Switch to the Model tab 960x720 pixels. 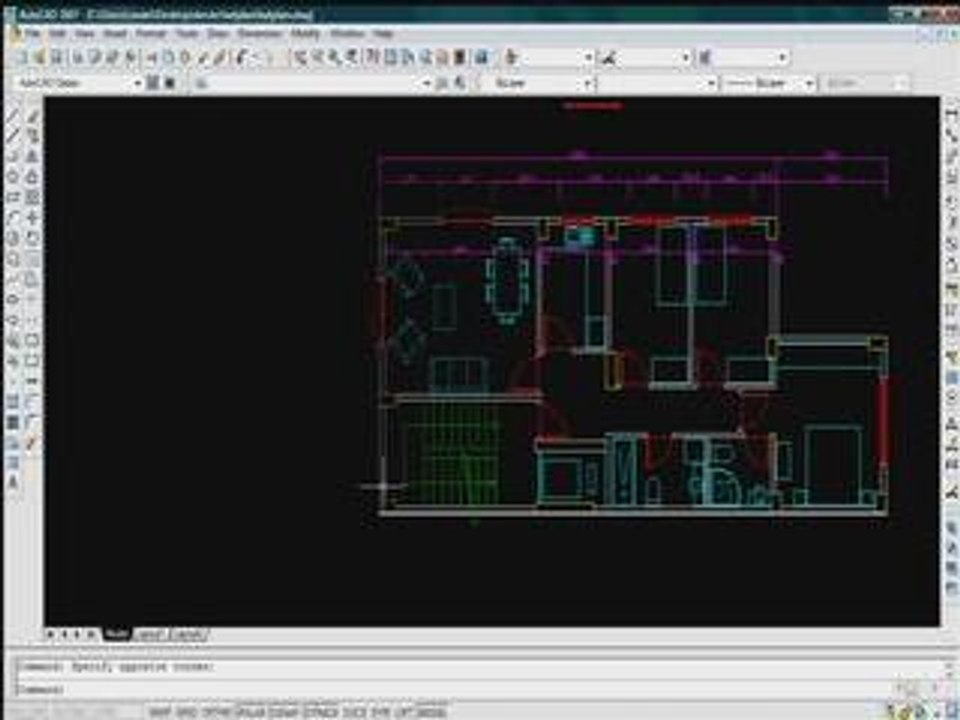(117, 634)
